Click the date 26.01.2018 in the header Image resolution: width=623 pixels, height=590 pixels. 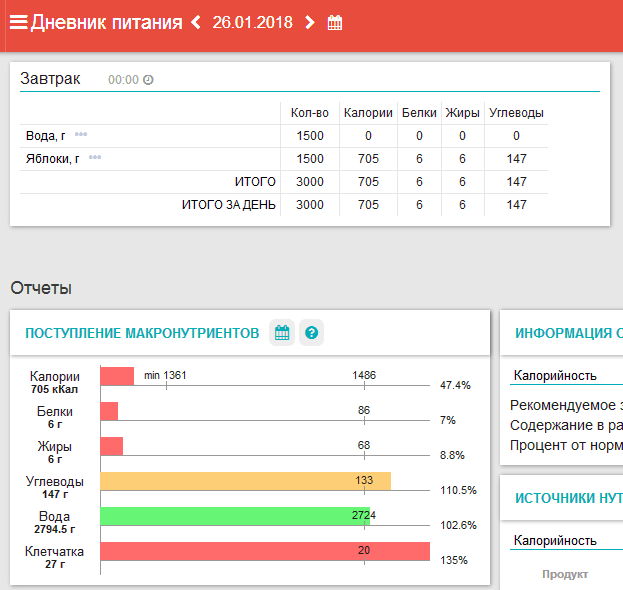point(252,22)
